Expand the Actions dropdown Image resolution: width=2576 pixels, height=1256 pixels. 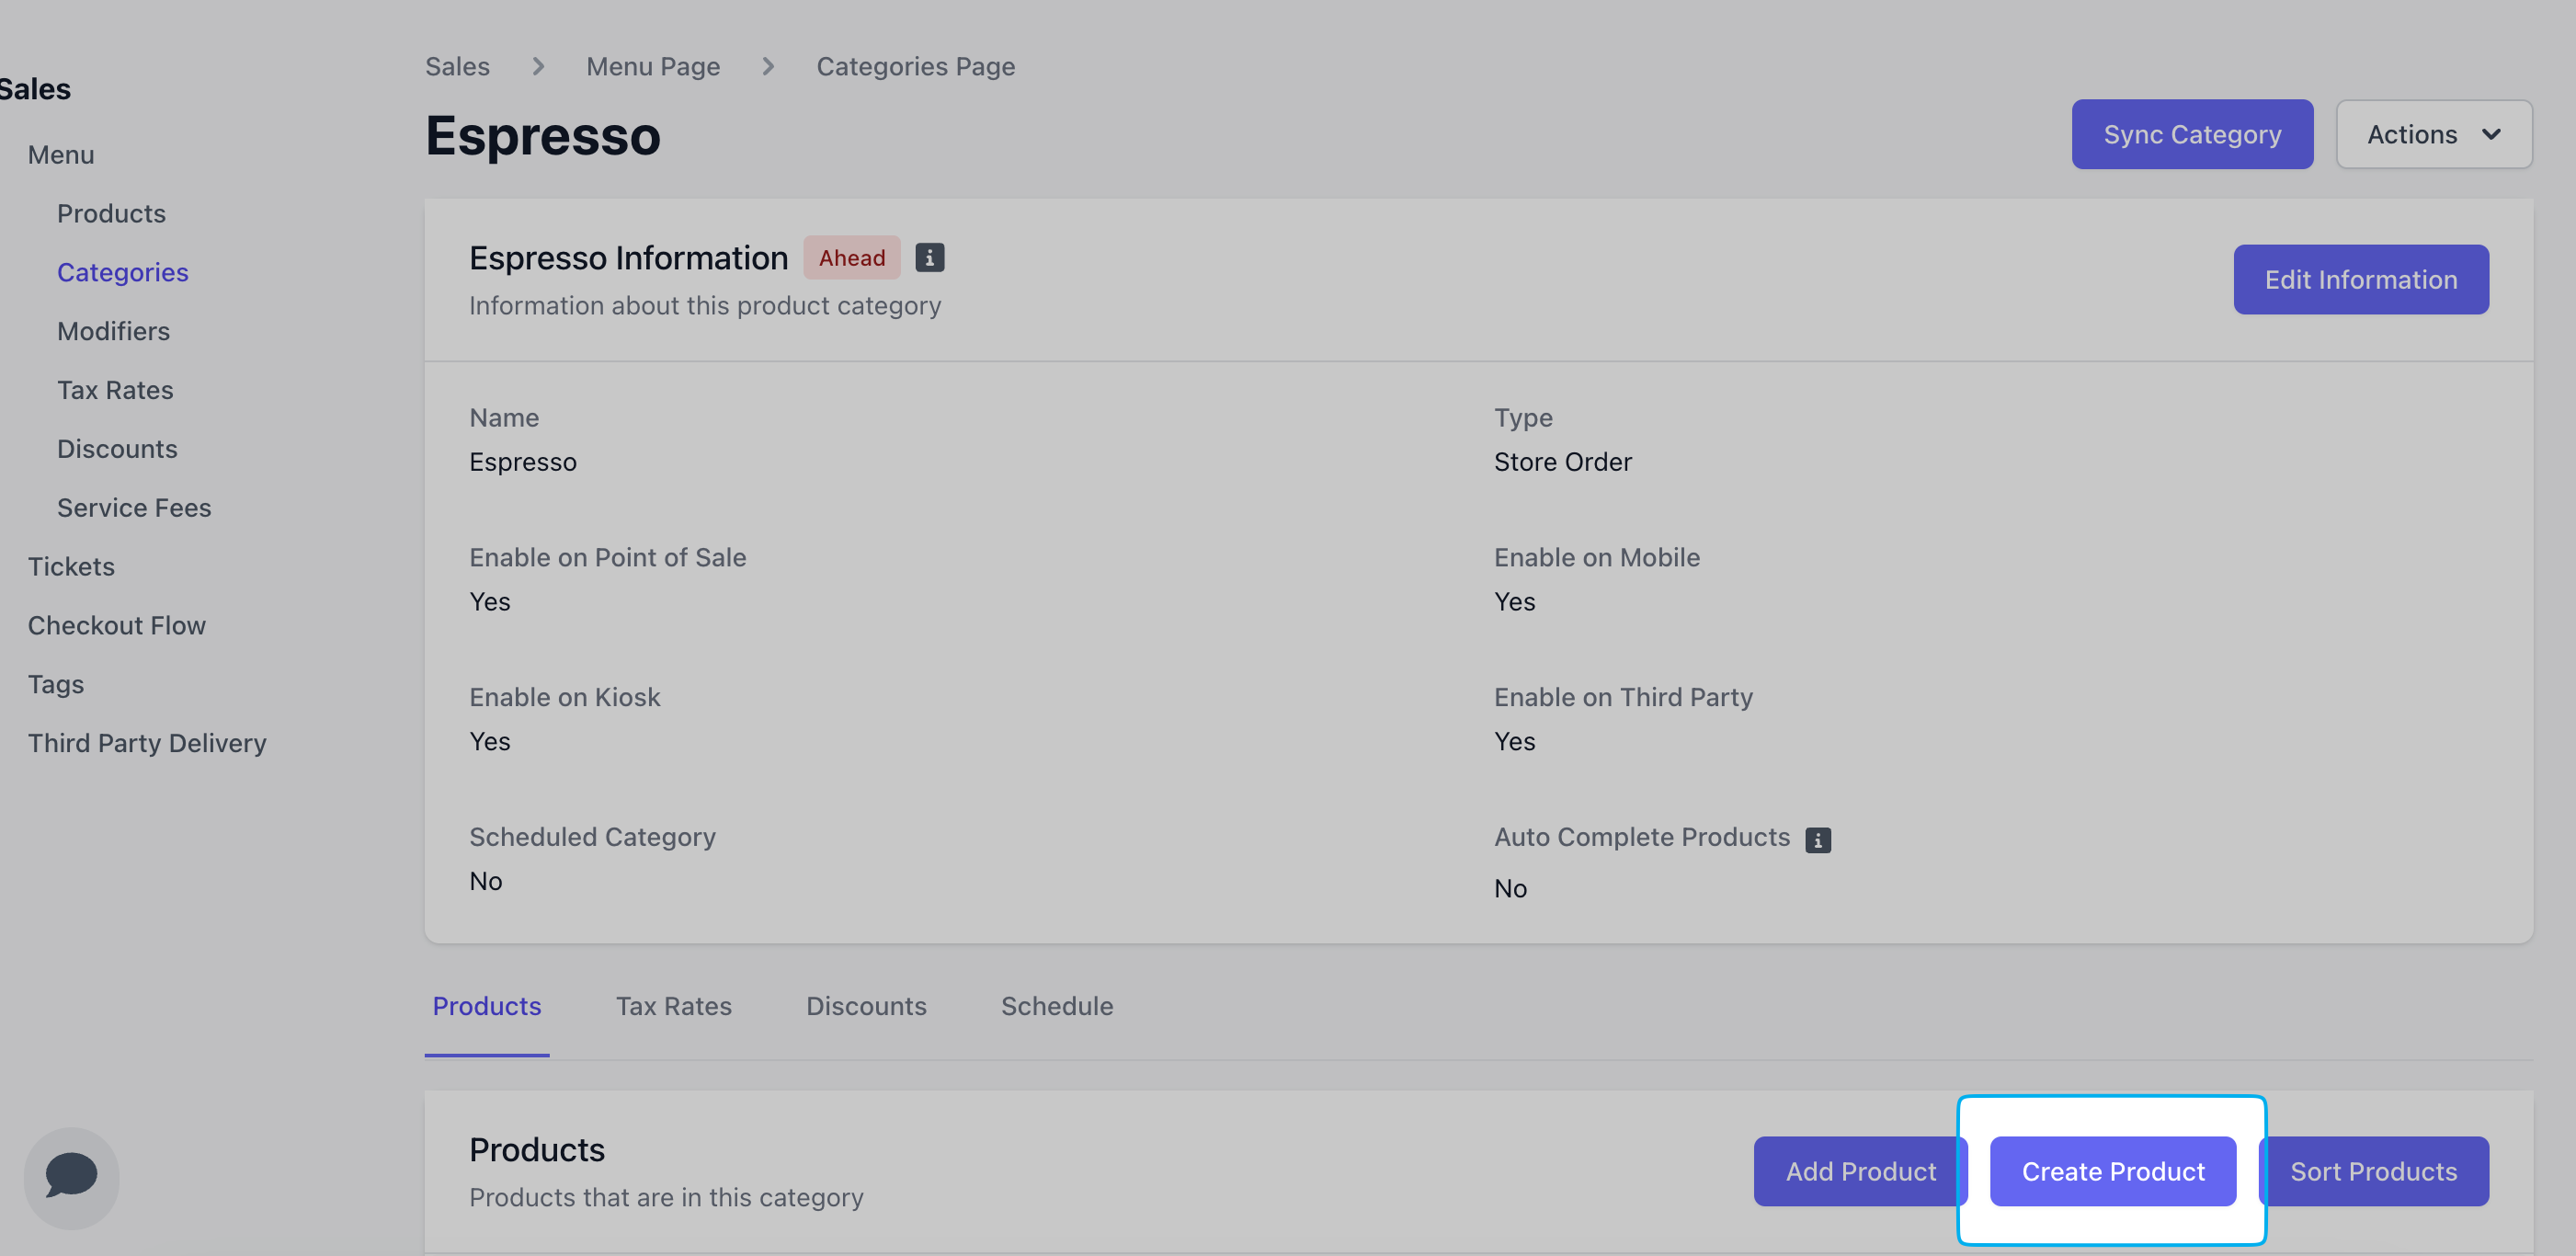pos(2433,134)
